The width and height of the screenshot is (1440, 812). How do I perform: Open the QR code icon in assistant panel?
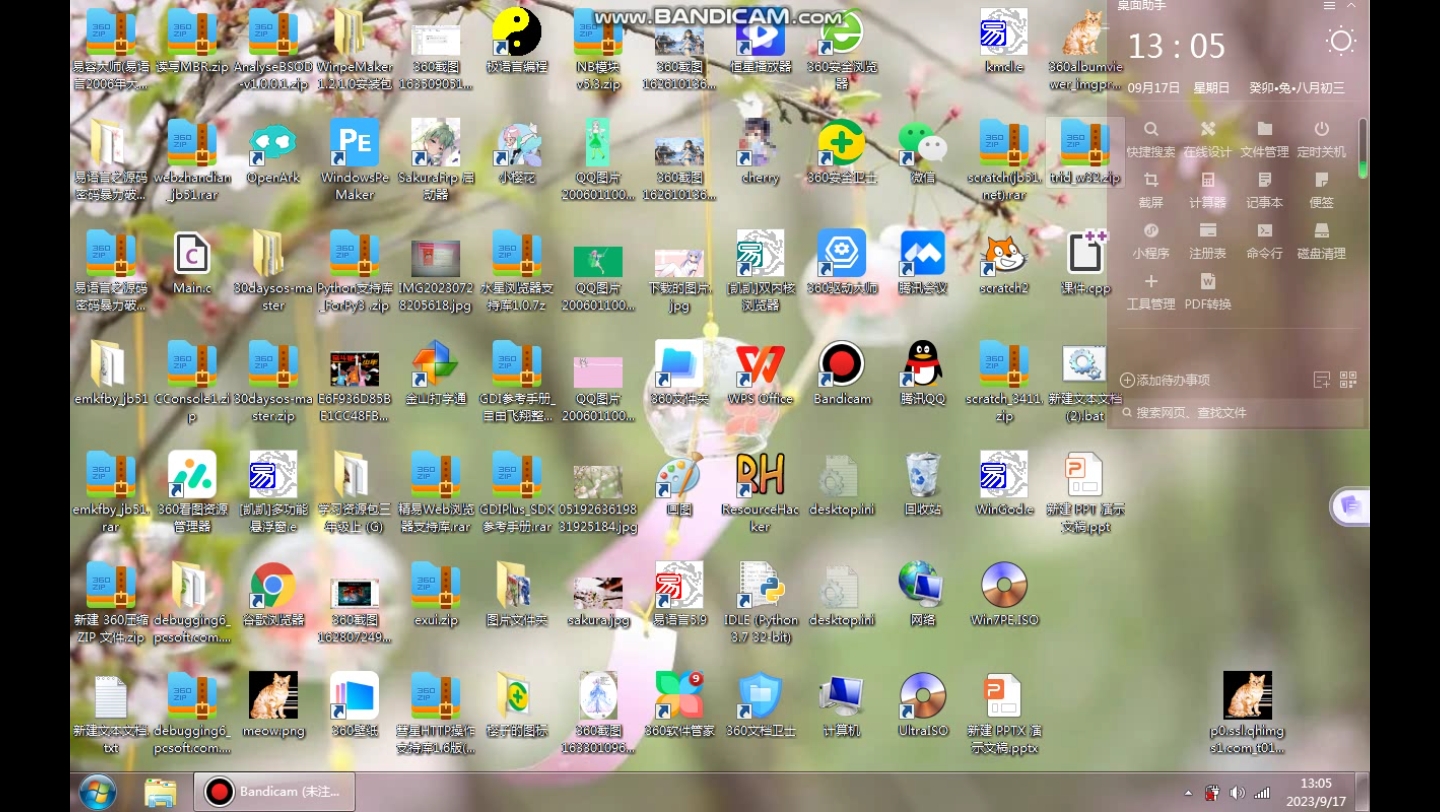click(1348, 380)
